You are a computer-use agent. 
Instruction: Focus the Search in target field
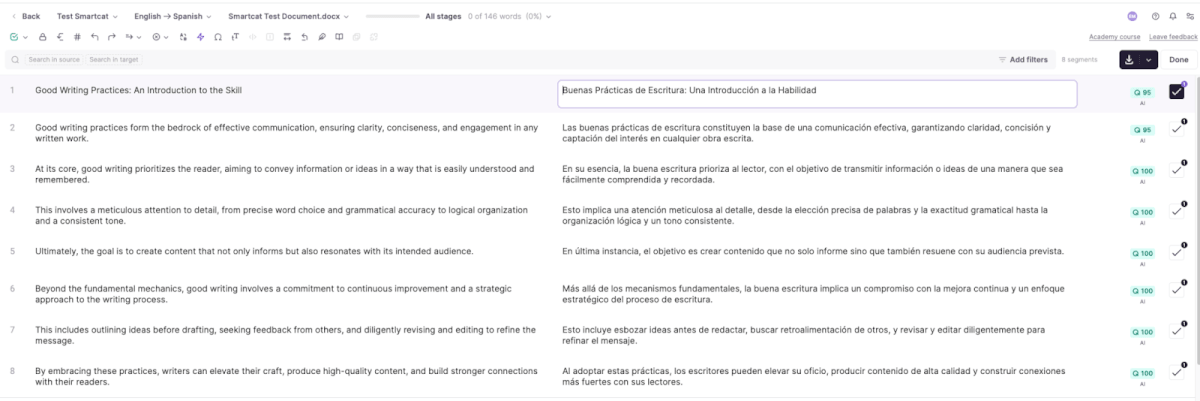tap(112, 60)
